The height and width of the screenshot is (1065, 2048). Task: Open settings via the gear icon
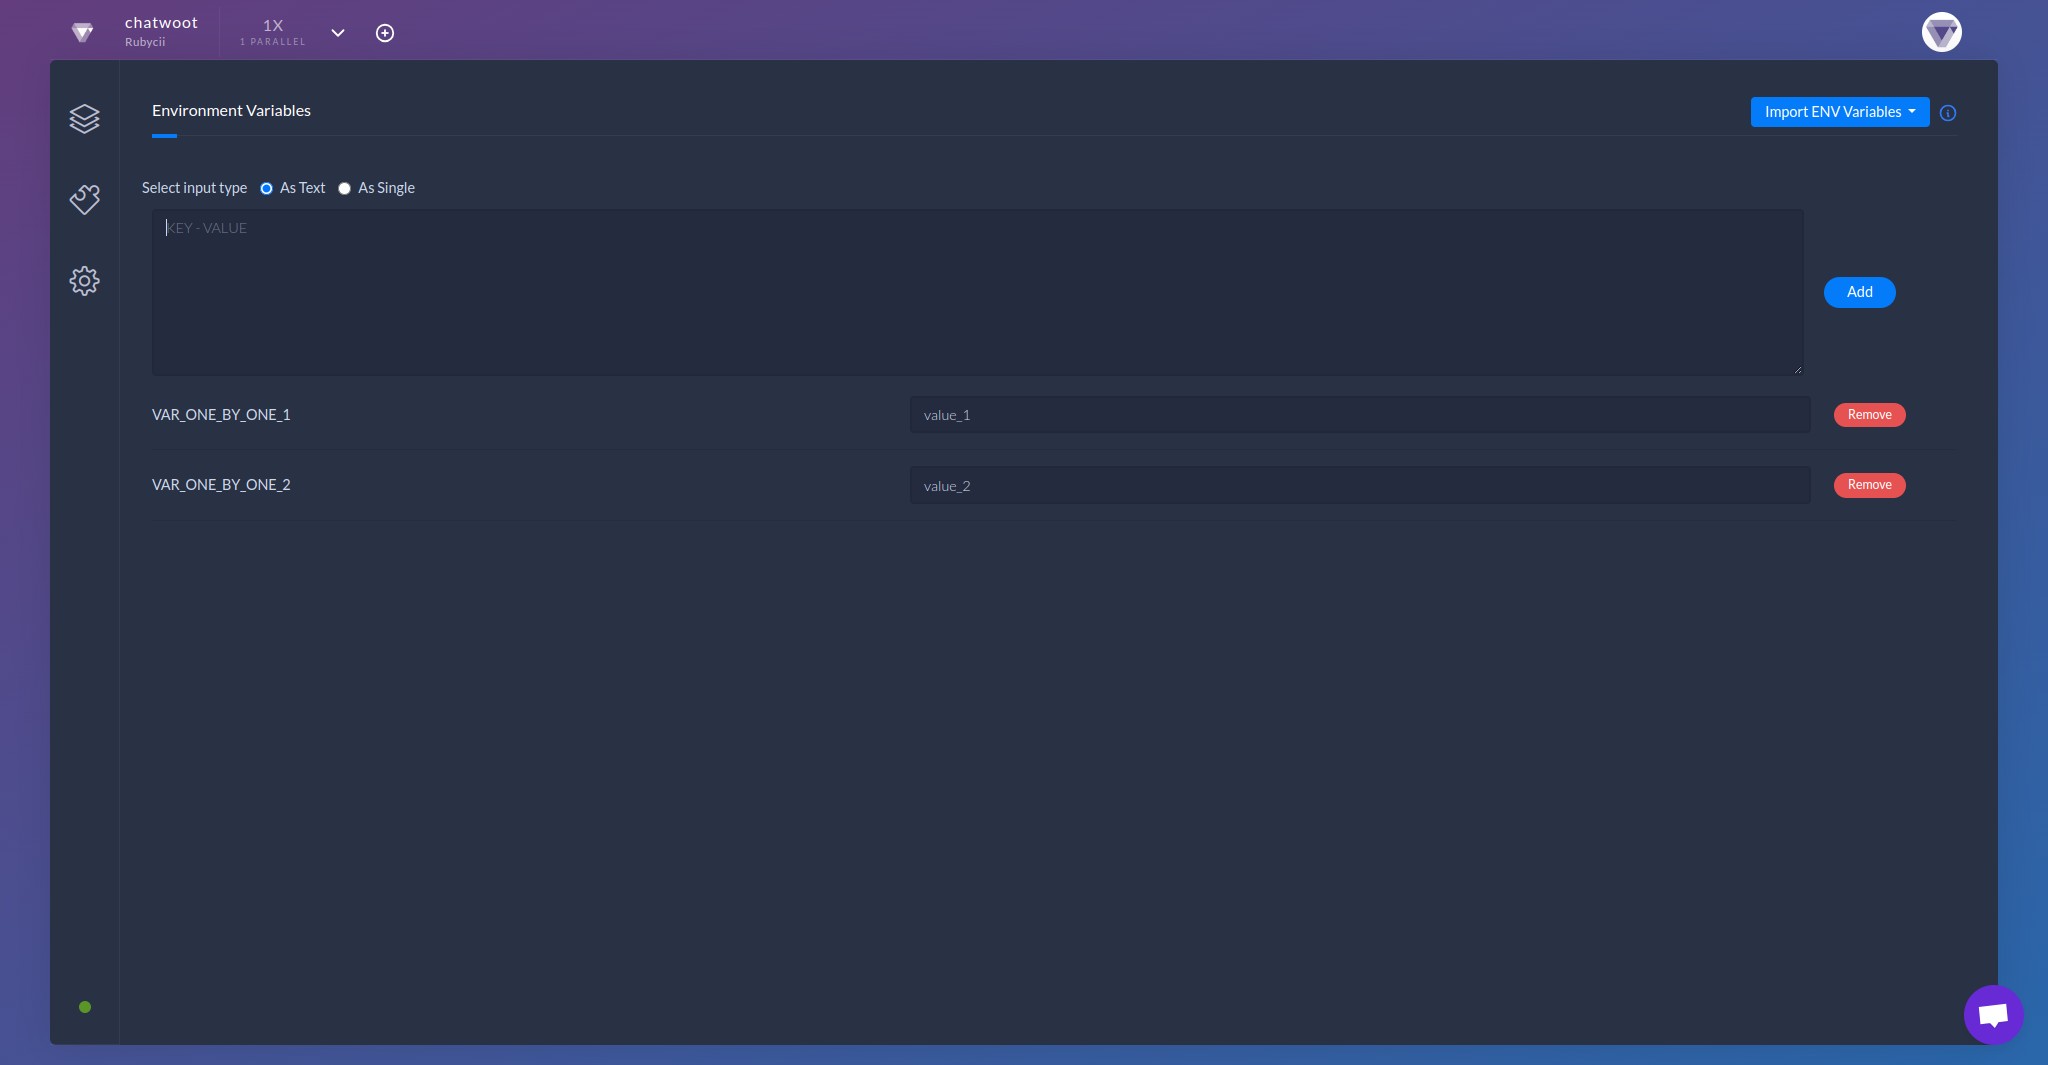coord(85,281)
